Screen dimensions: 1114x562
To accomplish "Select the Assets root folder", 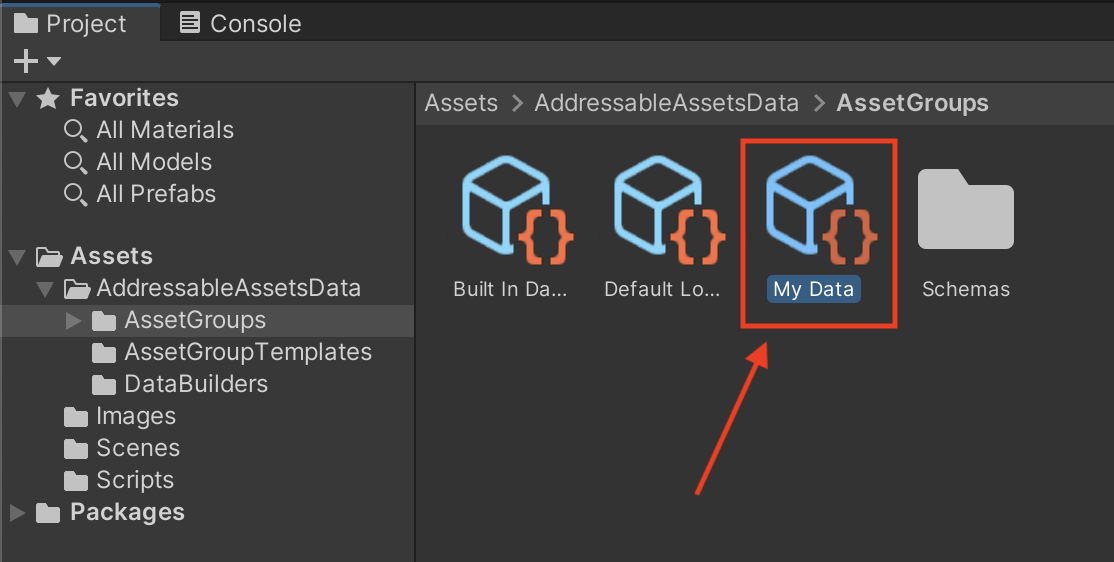I will 112,256.
